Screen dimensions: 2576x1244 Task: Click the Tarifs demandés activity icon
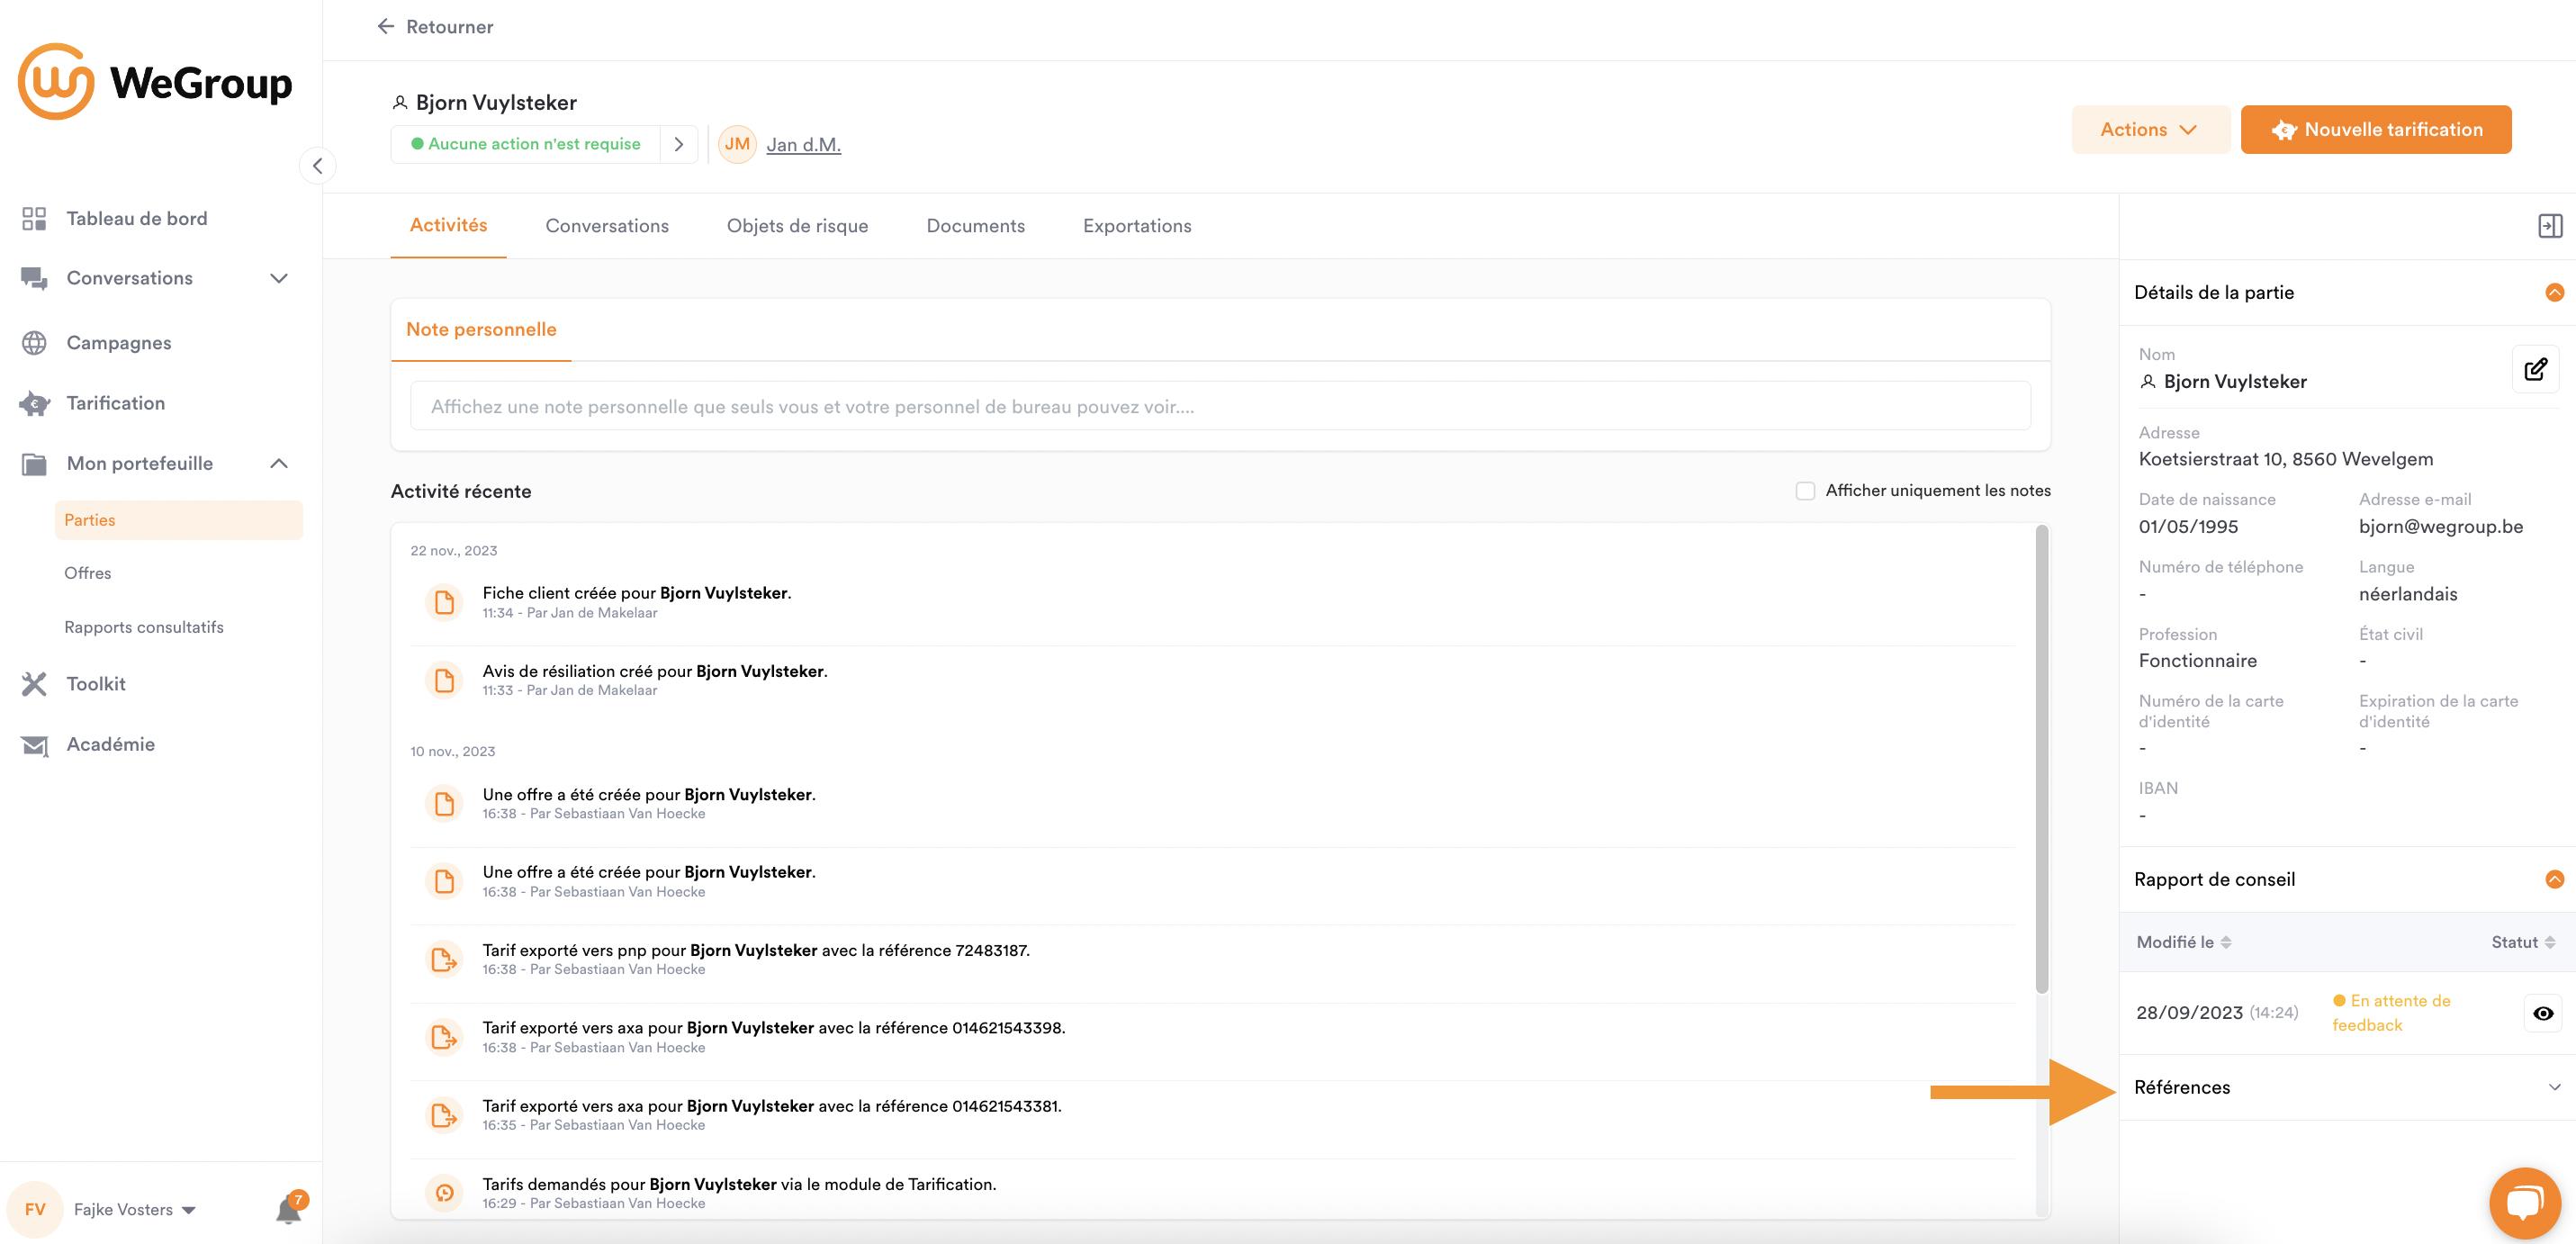[444, 1192]
